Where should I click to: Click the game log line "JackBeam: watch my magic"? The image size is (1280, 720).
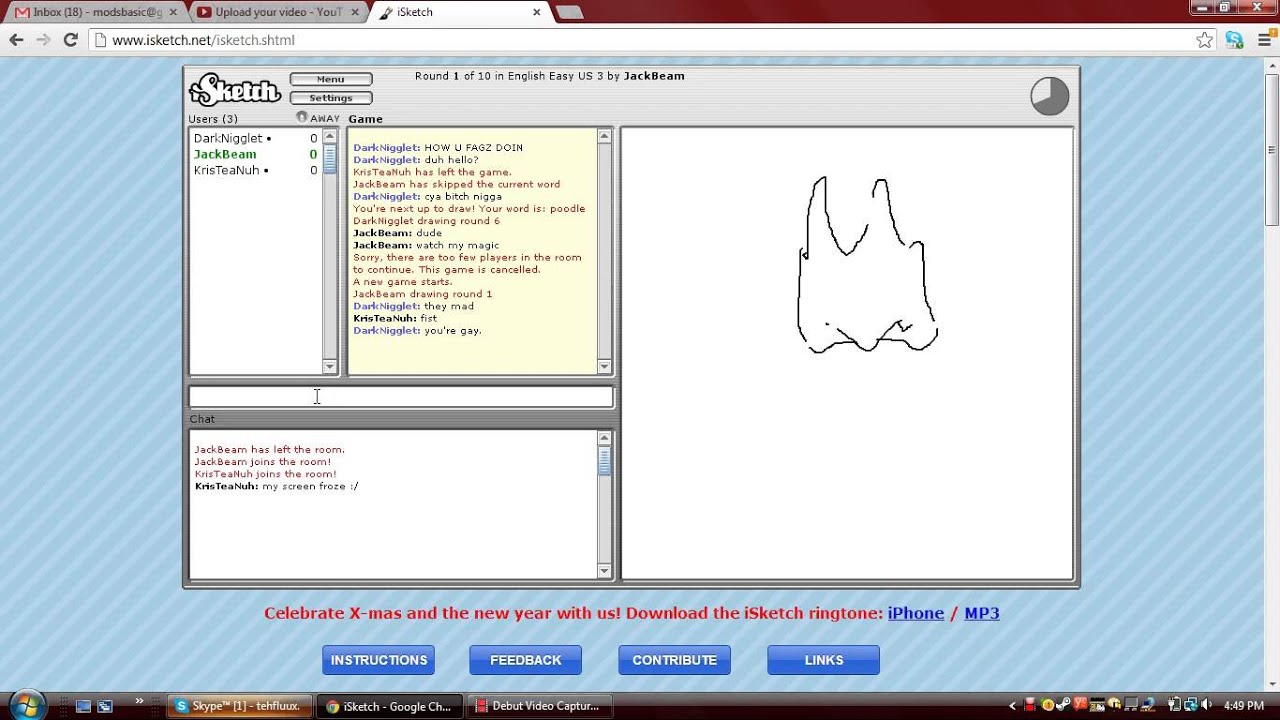coord(426,245)
